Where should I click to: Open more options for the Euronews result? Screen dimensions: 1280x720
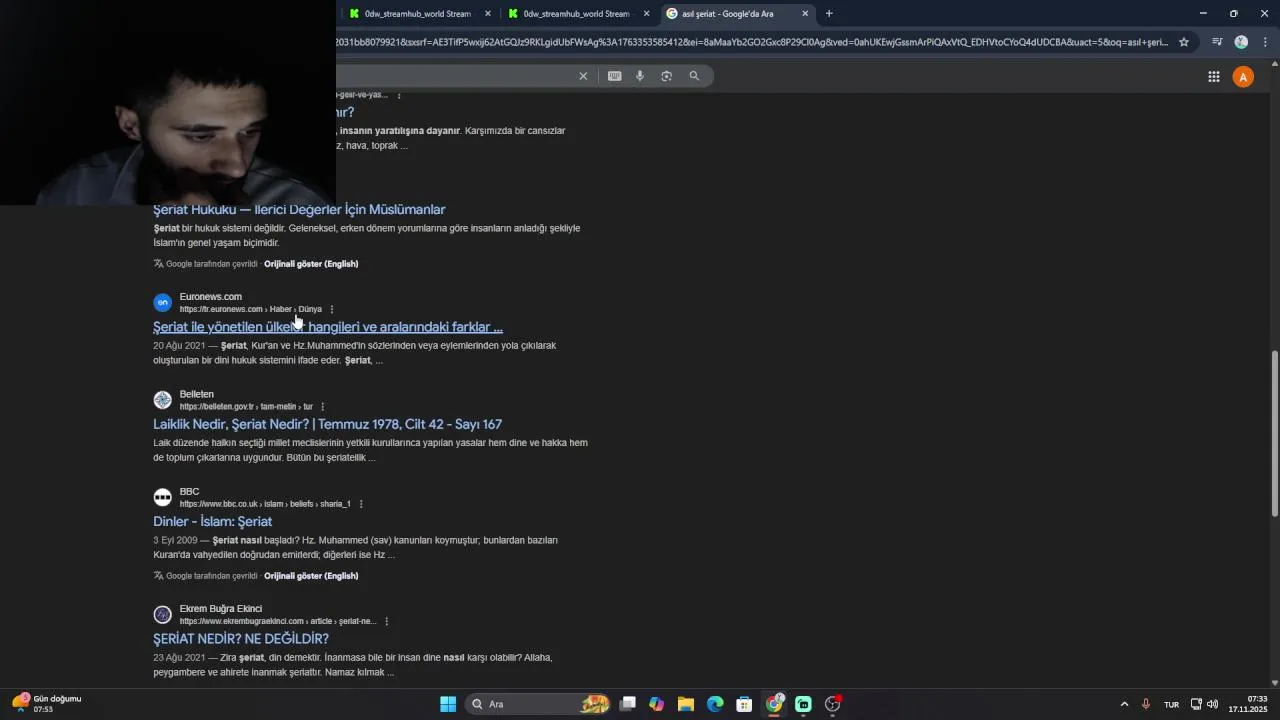pyautogui.click(x=332, y=309)
